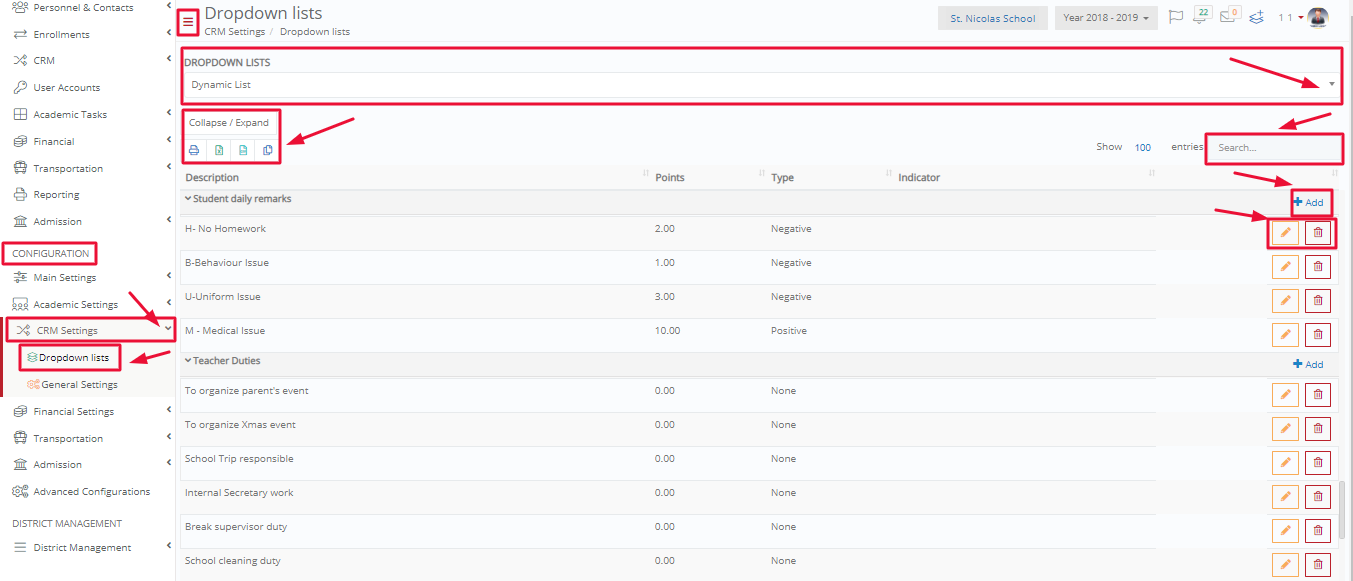1353x581 pixels.
Task: Edit School cleaning duty row
Action: click(x=1285, y=565)
